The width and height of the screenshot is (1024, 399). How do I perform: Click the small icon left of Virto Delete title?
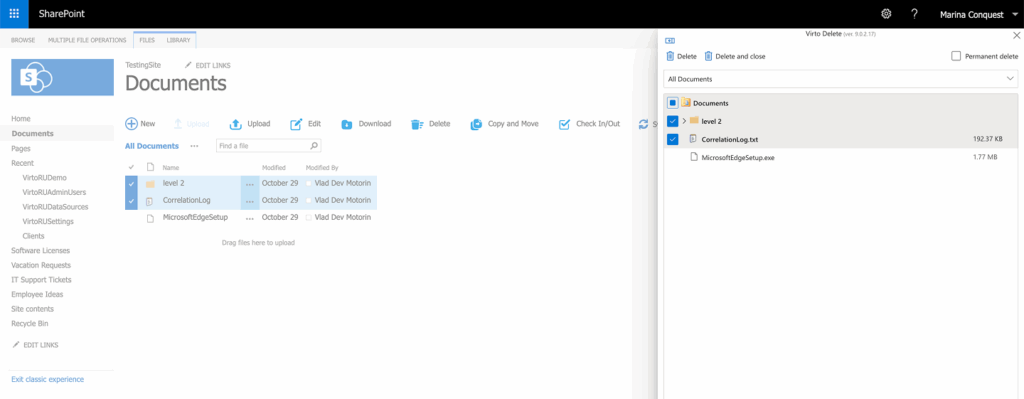click(670, 40)
